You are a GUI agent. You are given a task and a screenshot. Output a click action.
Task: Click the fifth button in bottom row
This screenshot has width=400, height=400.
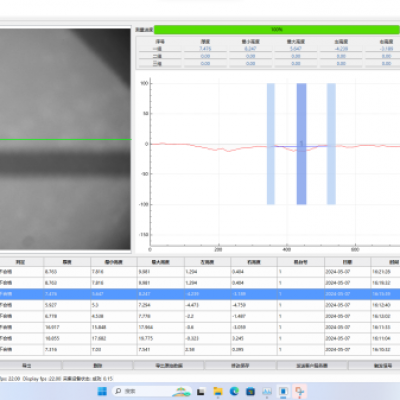click(312, 366)
